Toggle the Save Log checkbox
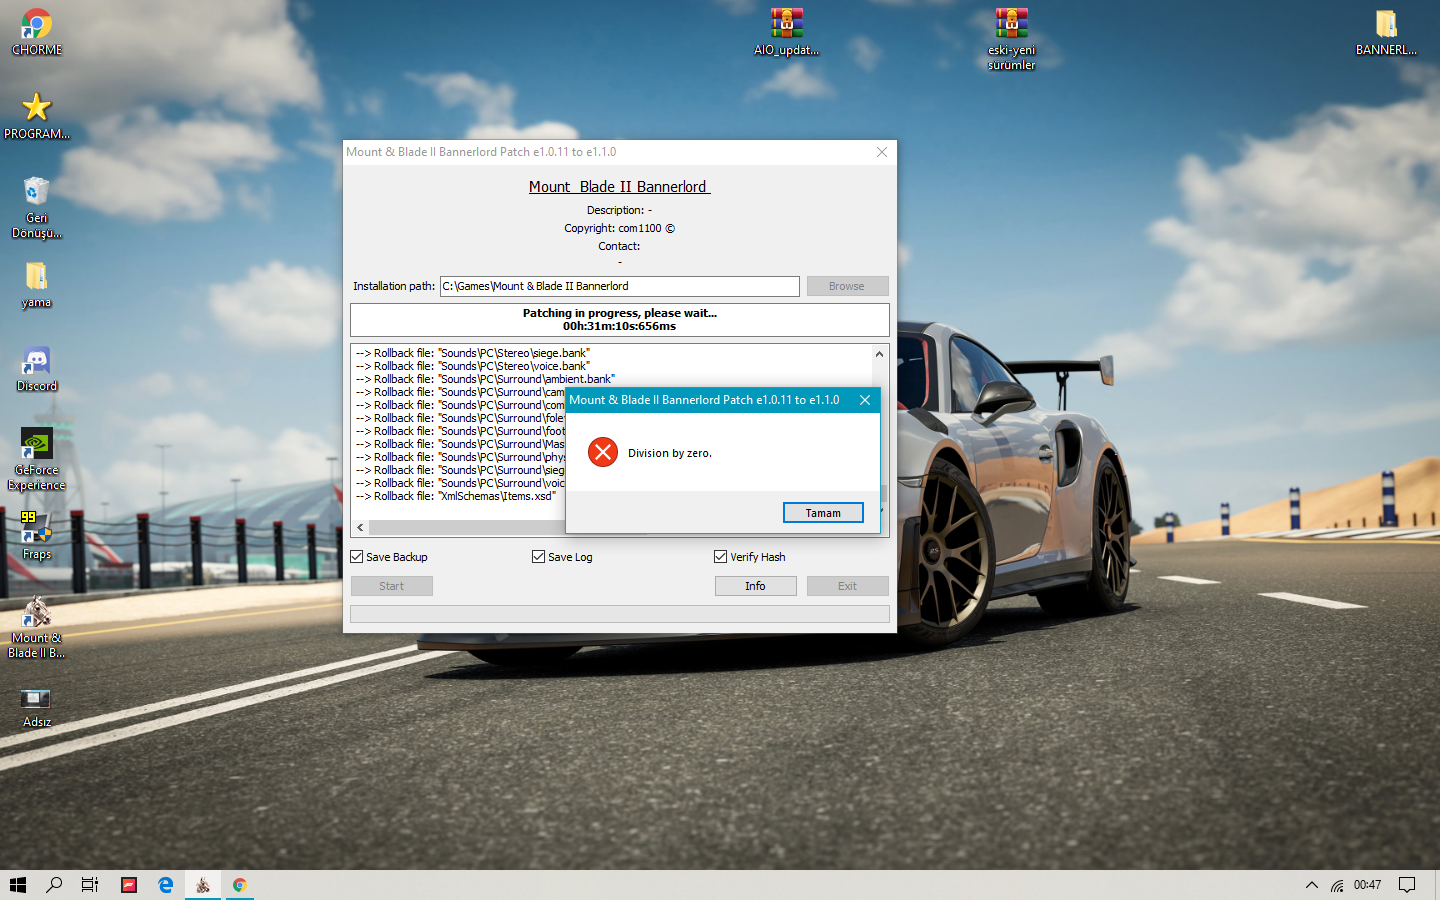Viewport: 1440px width, 900px height. [x=539, y=557]
